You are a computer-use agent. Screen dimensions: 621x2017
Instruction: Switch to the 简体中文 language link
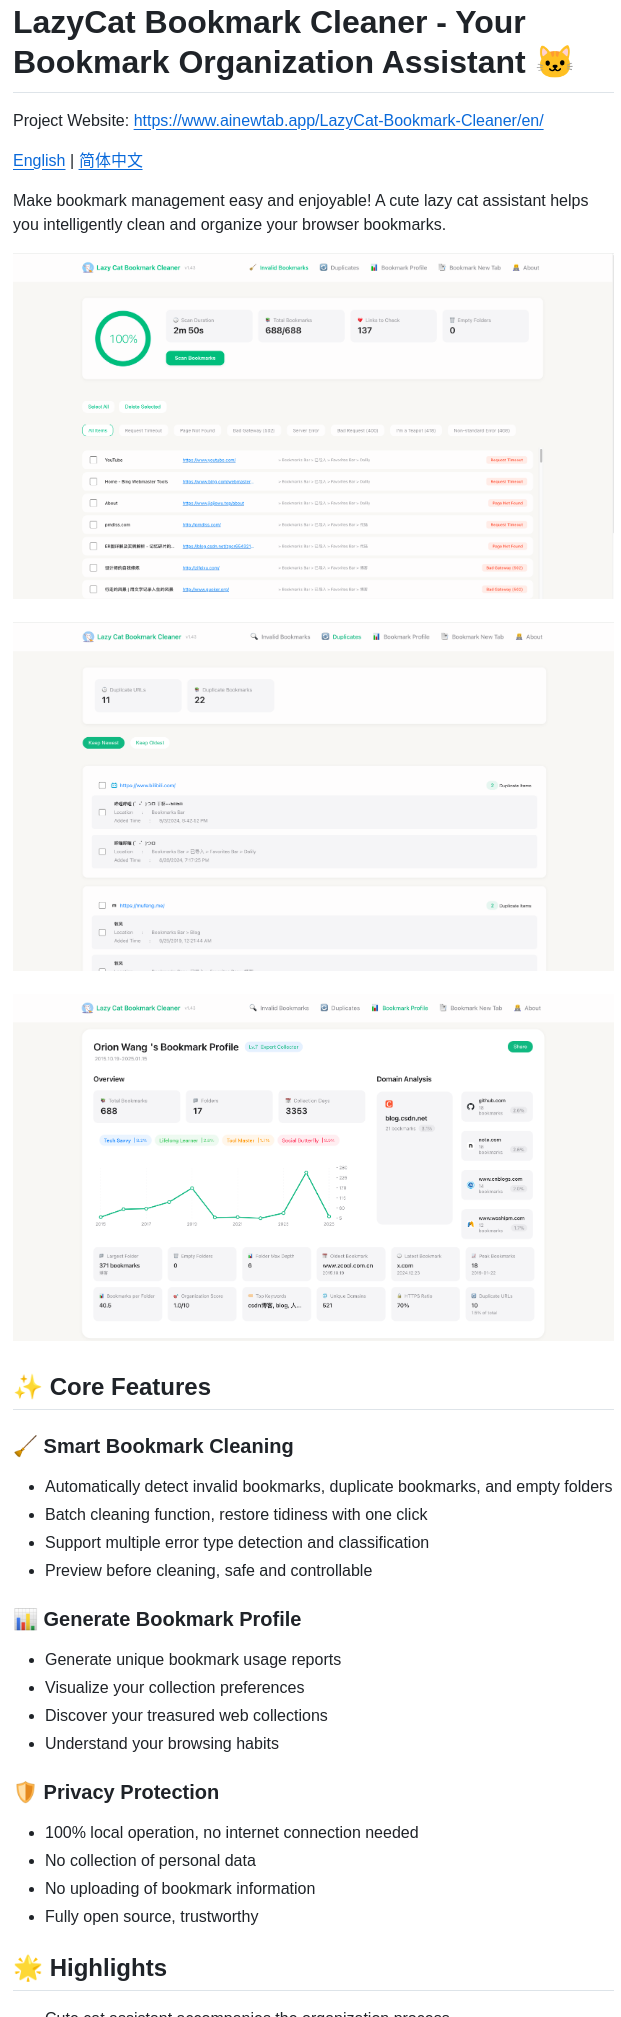click(x=111, y=161)
